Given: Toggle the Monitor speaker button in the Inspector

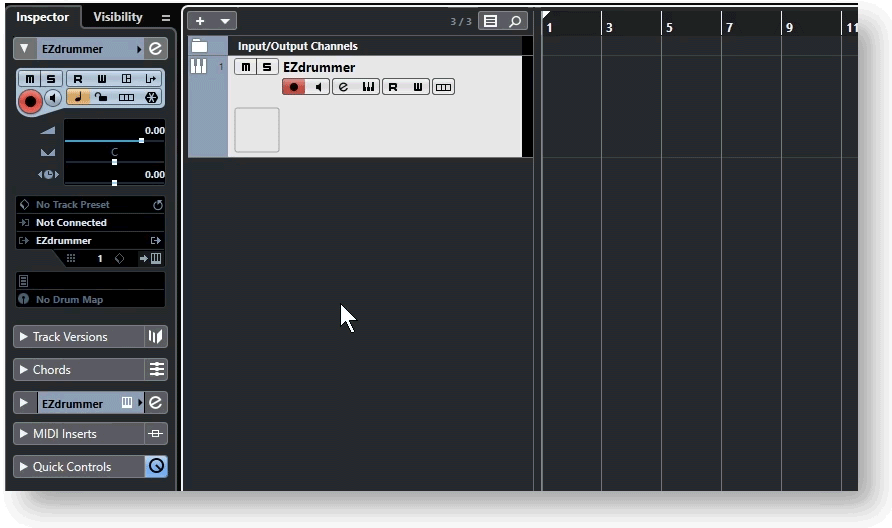Looking at the screenshot, I should click(x=53, y=98).
